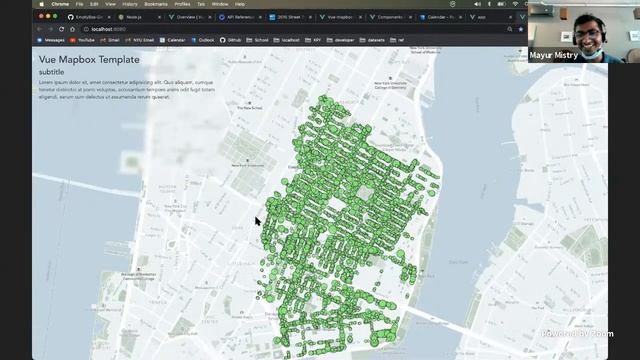Screen dimensions: 640x360
Task: Expand the School bookmarks folder
Action: 257,40
